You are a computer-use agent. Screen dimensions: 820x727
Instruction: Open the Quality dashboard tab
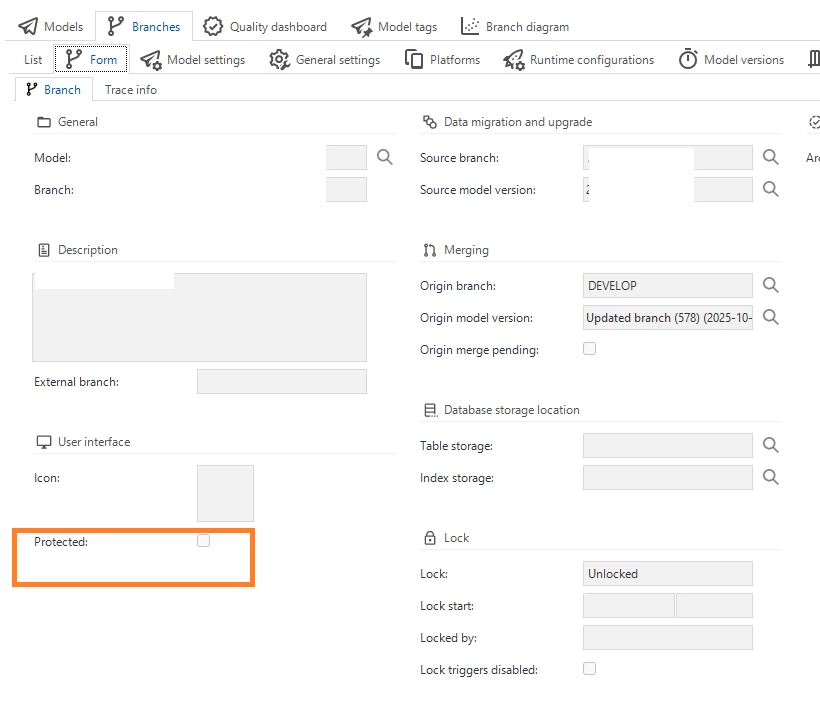pyautogui.click(x=265, y=27)
